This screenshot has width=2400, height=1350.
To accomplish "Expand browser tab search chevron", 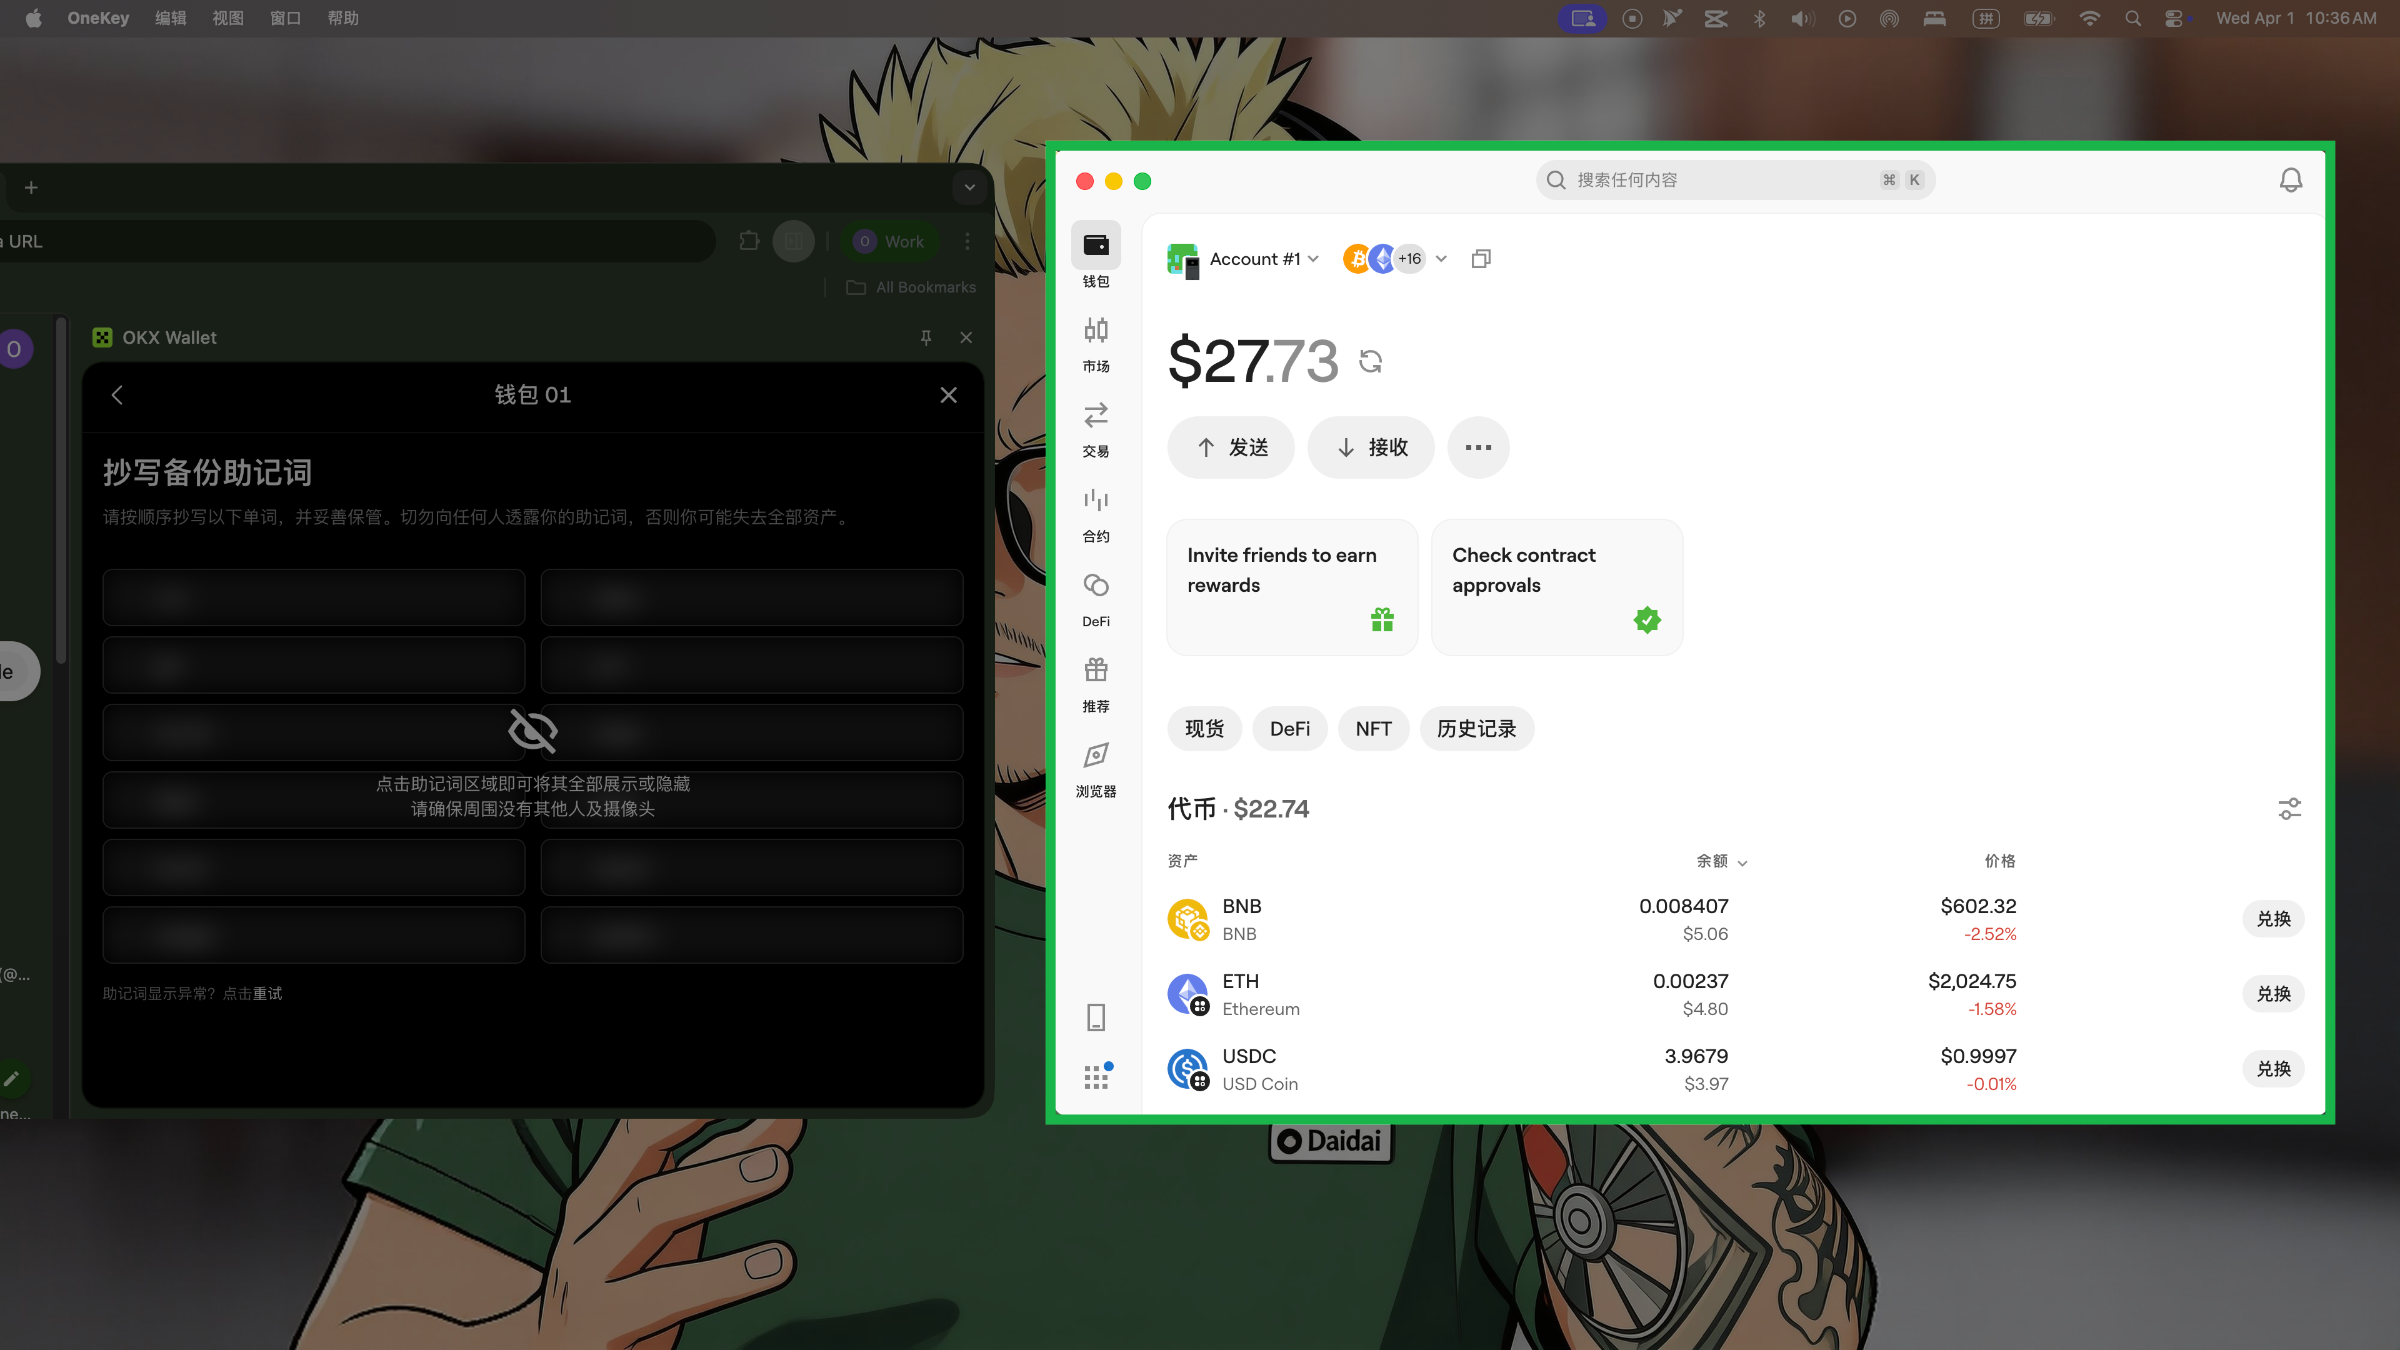I will pos(969,187).
